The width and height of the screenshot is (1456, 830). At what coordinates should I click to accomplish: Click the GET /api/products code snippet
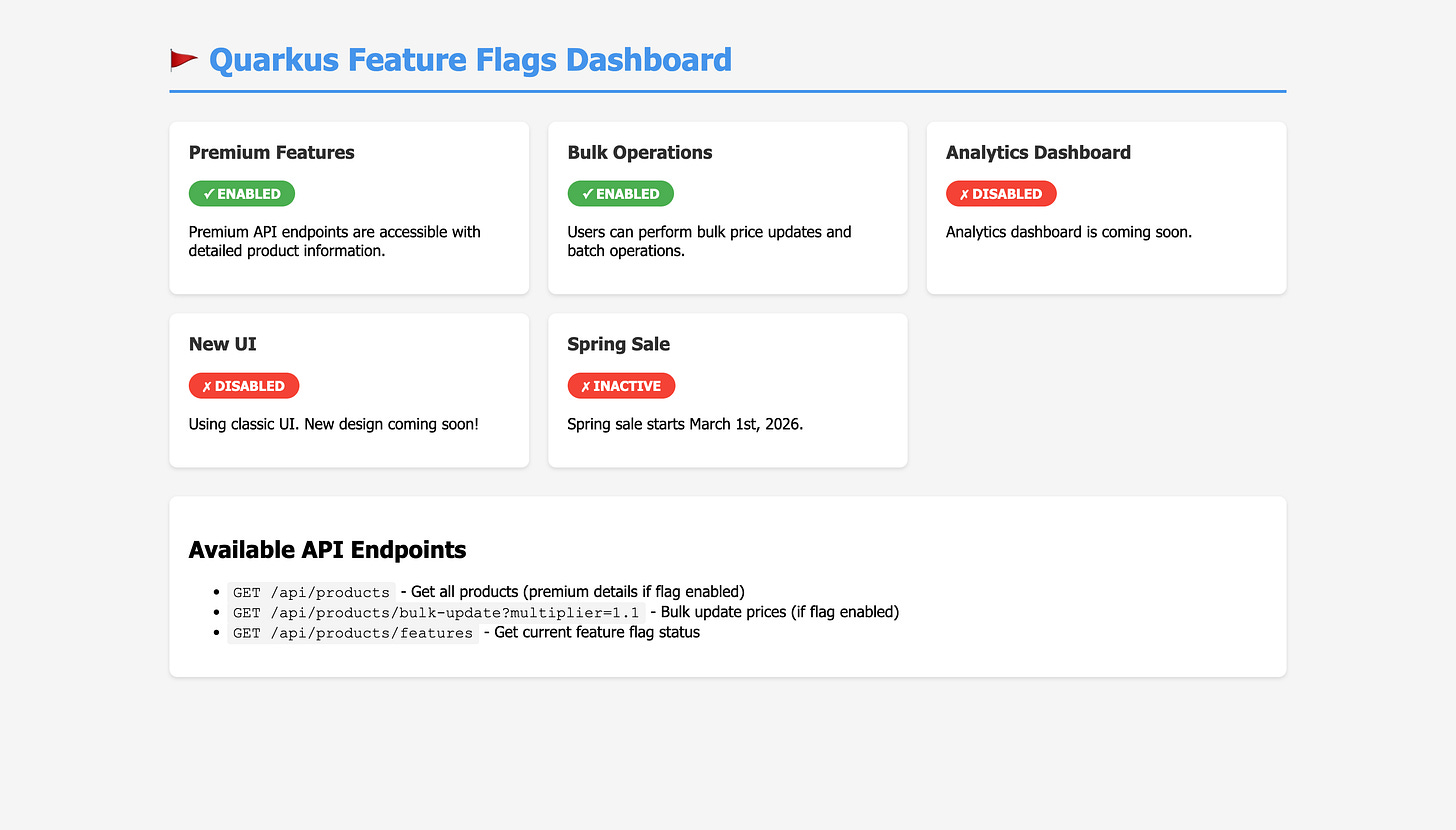pyautogui.click(x=311, y=592)
